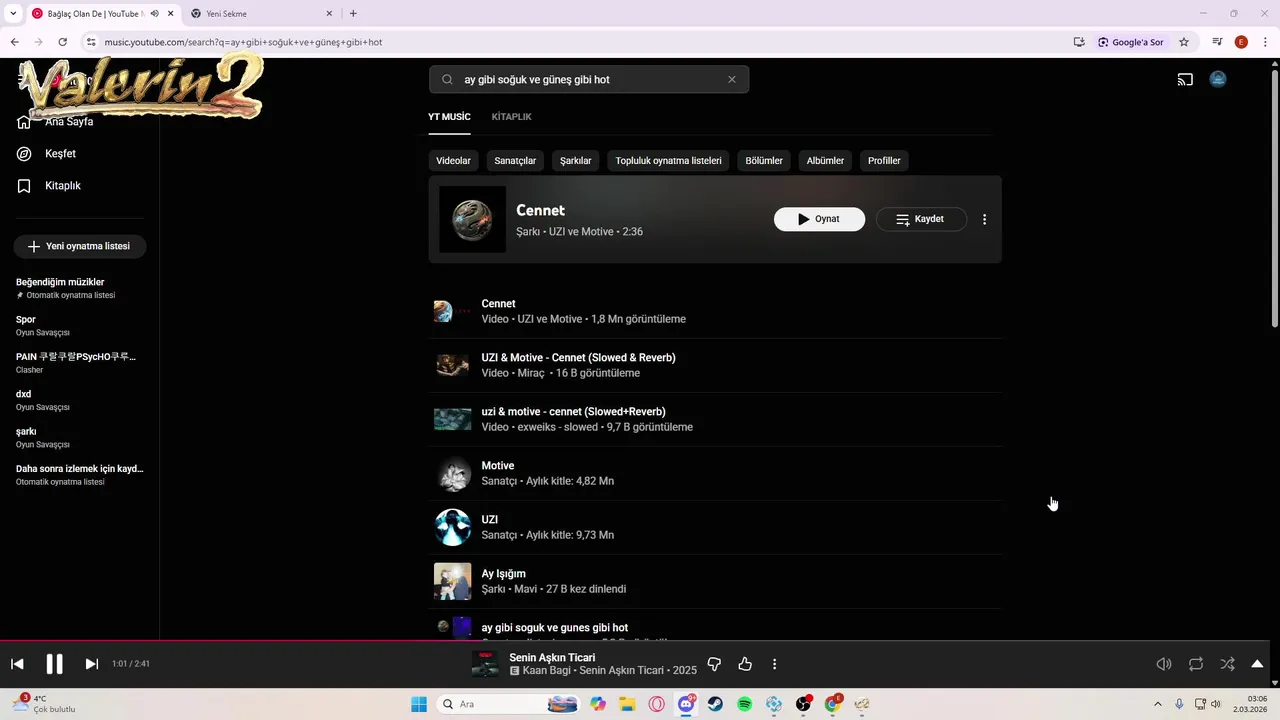Filter results by Albümler
The width and height of the screenshot is (1280, 720).
coord(825,161)
